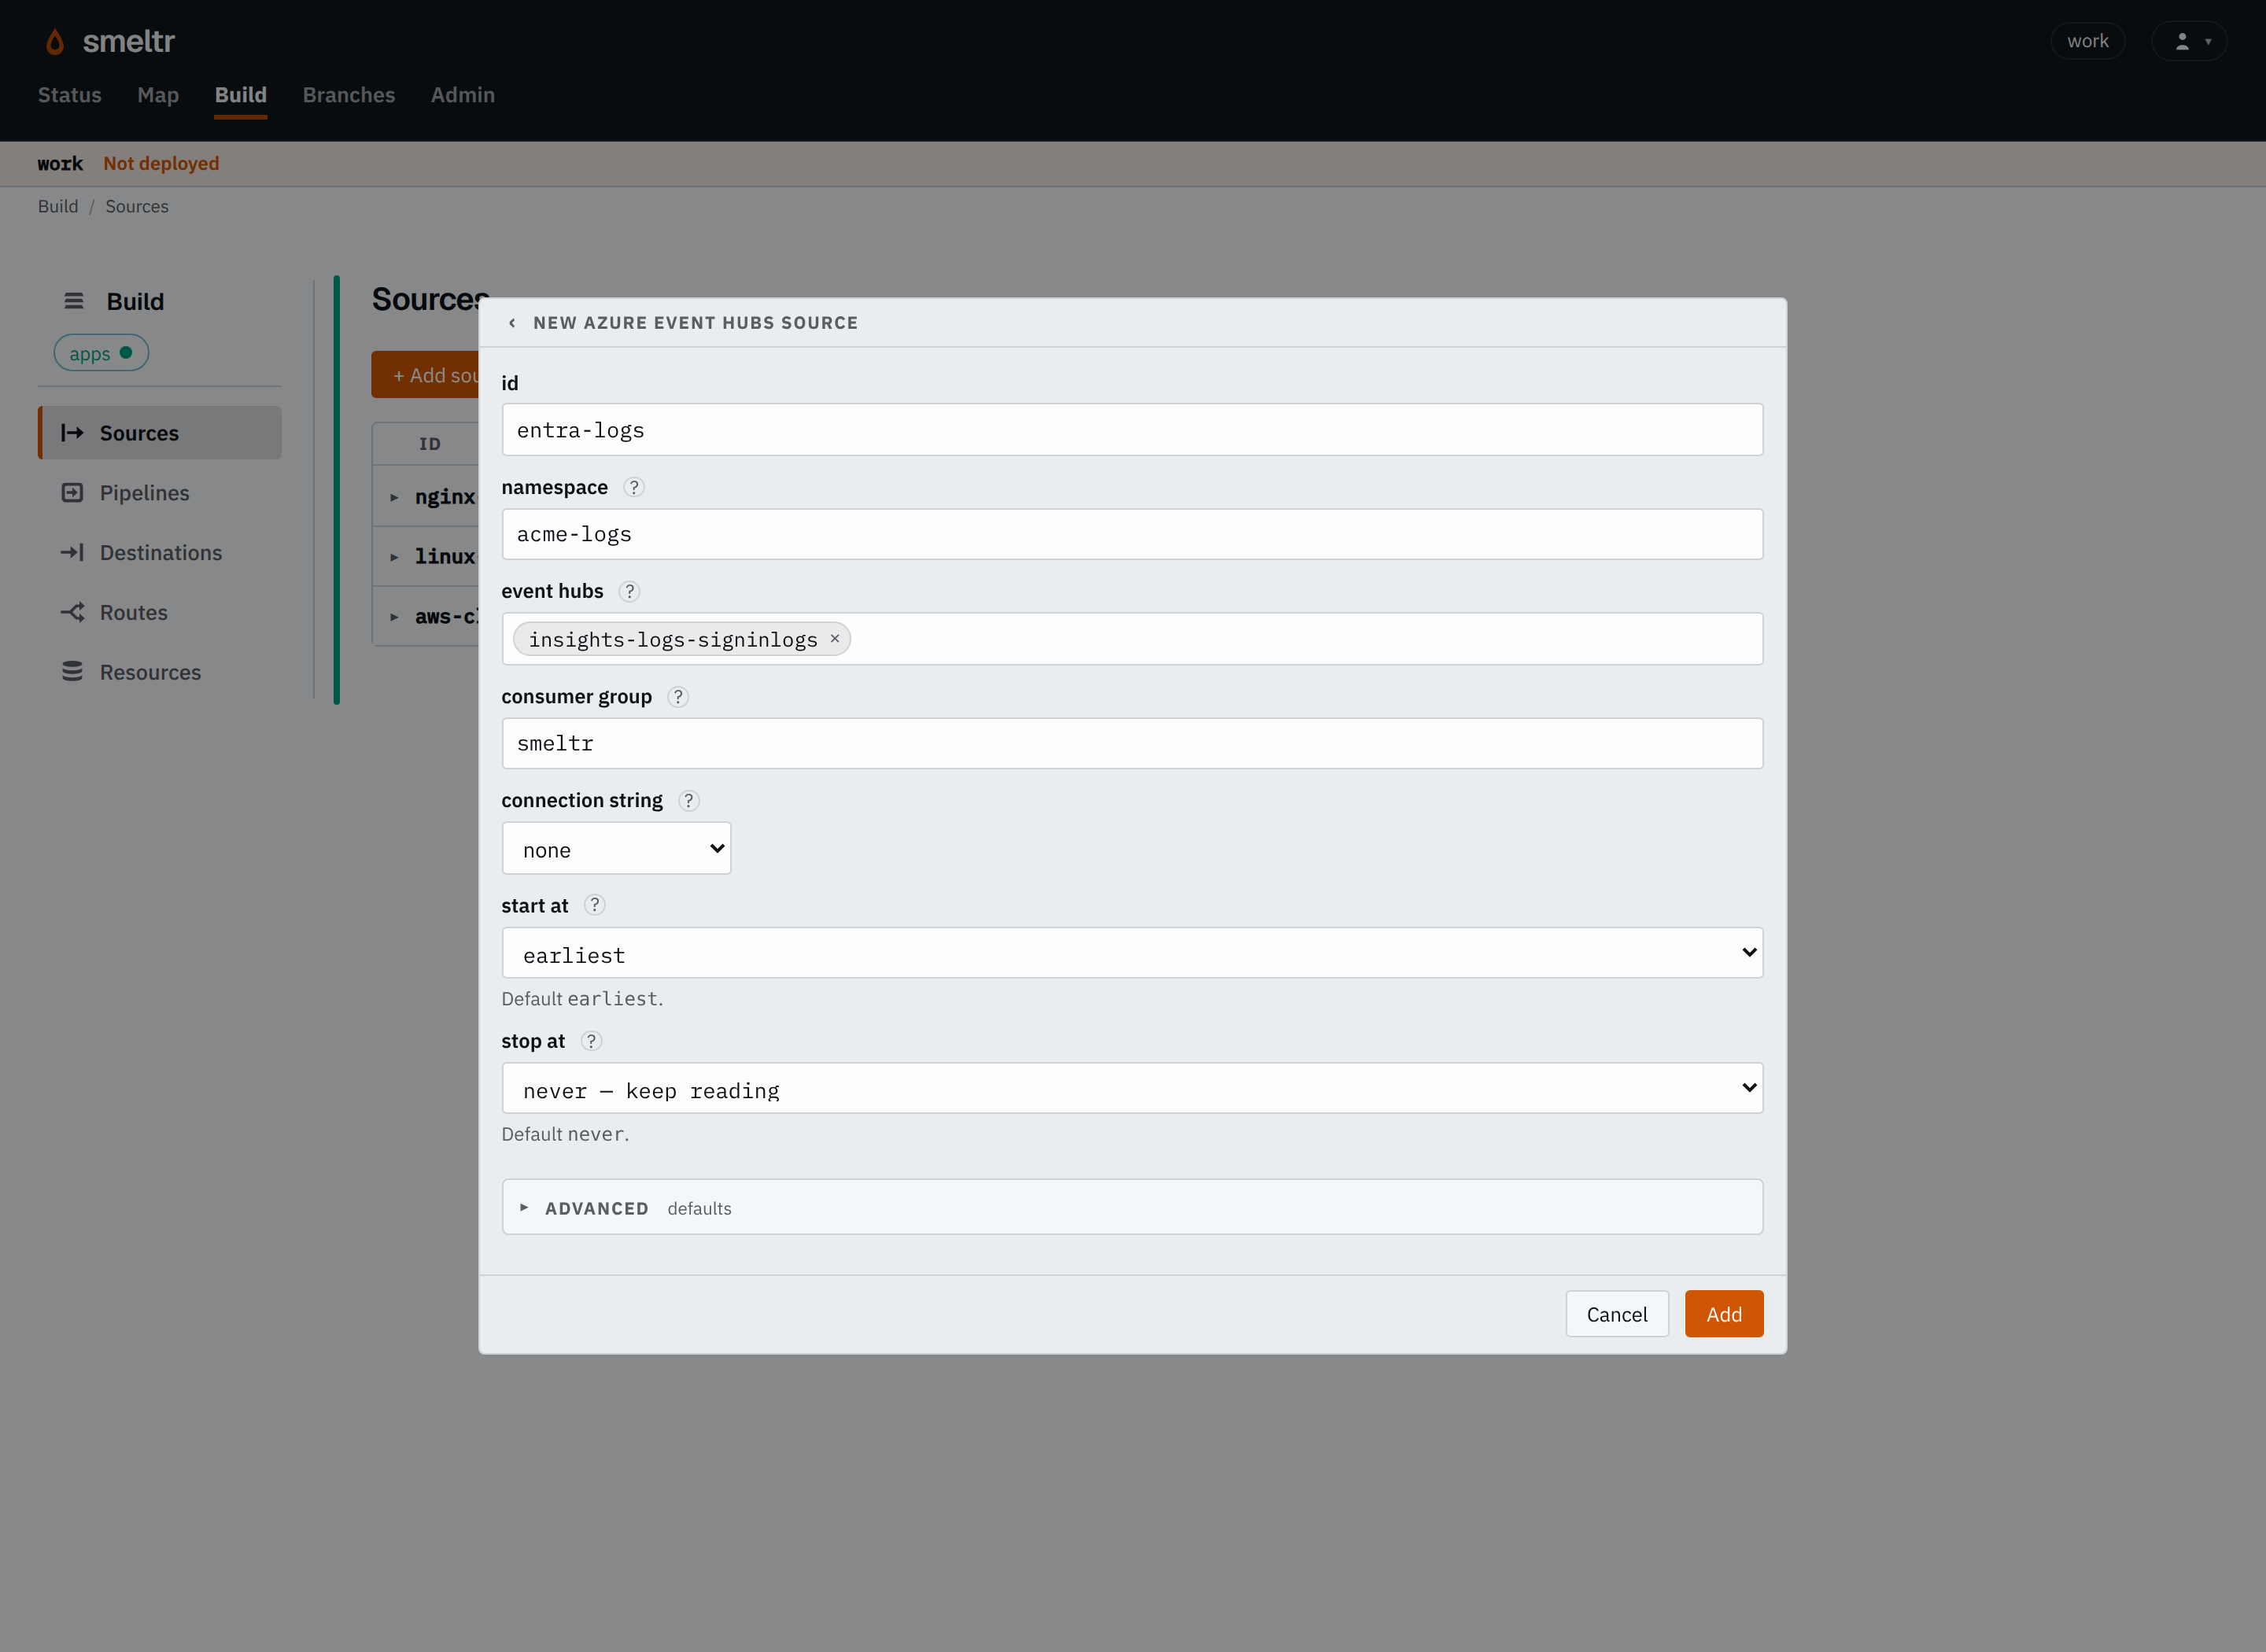Expand the nginx source row
Image resolution: width=2266 pixels, height=1652 pixels.
pyautogui.click(x=394, y=498)
